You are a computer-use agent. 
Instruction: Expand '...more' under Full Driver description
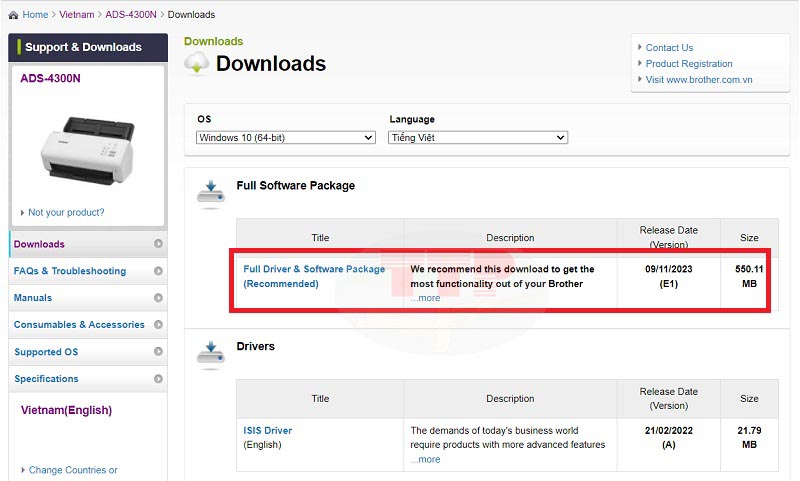[x=425, y=298]
